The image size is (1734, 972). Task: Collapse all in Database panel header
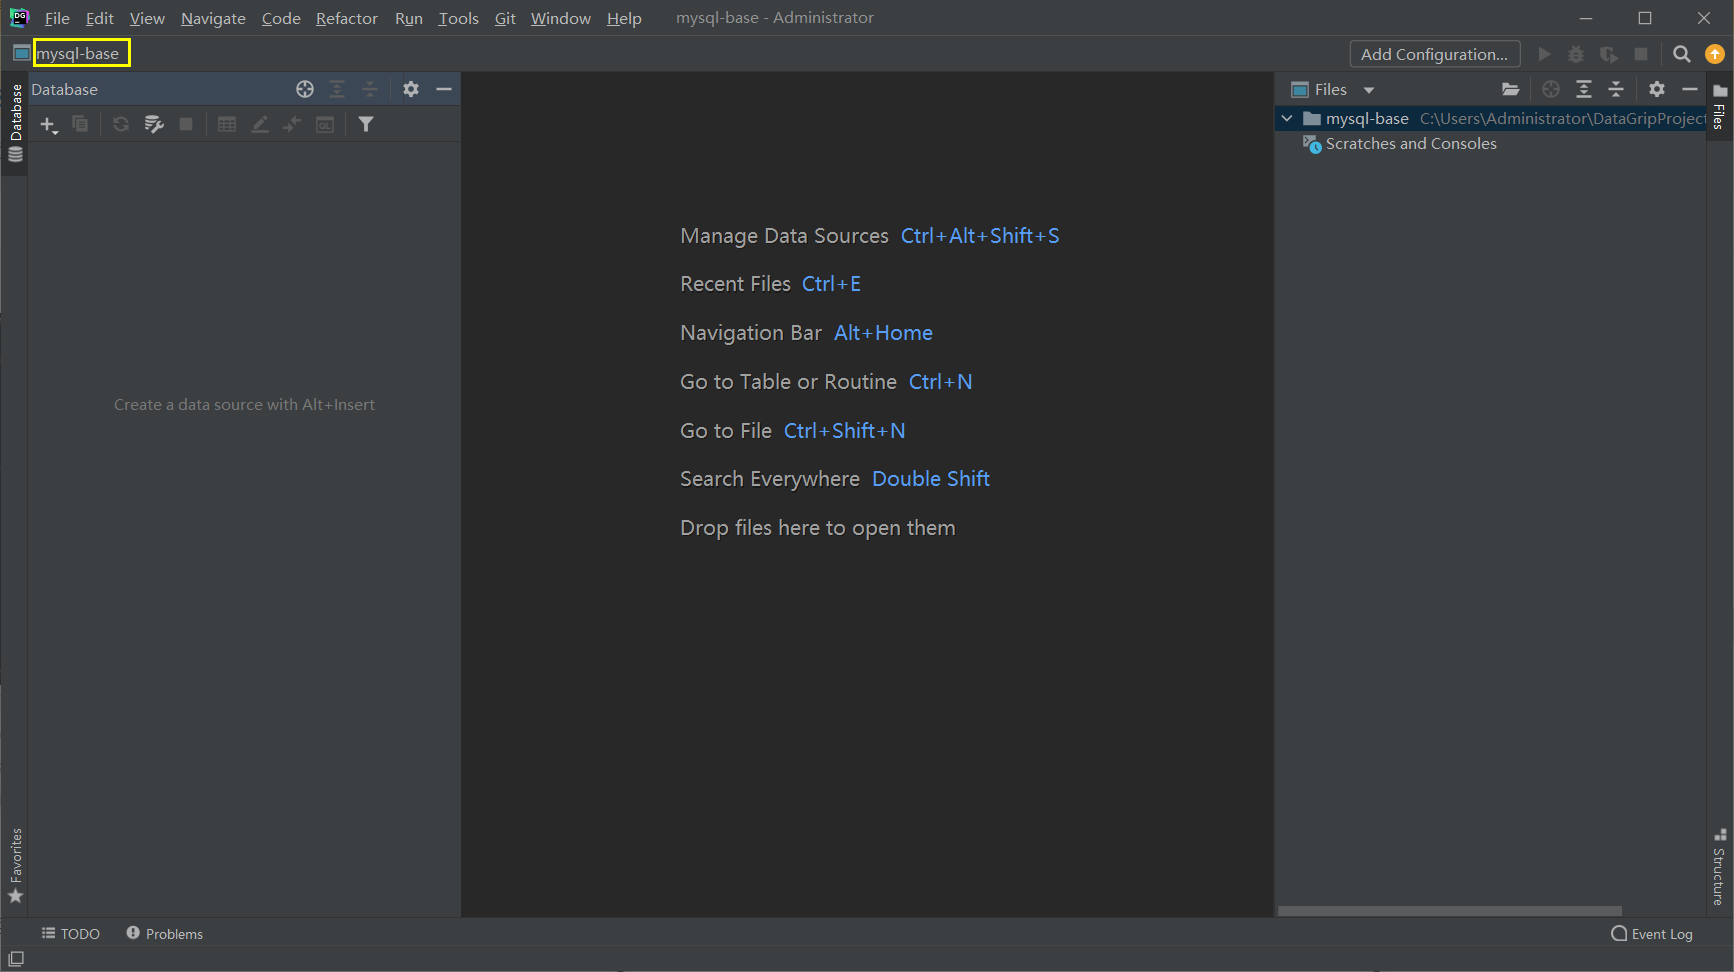(370, 89)
